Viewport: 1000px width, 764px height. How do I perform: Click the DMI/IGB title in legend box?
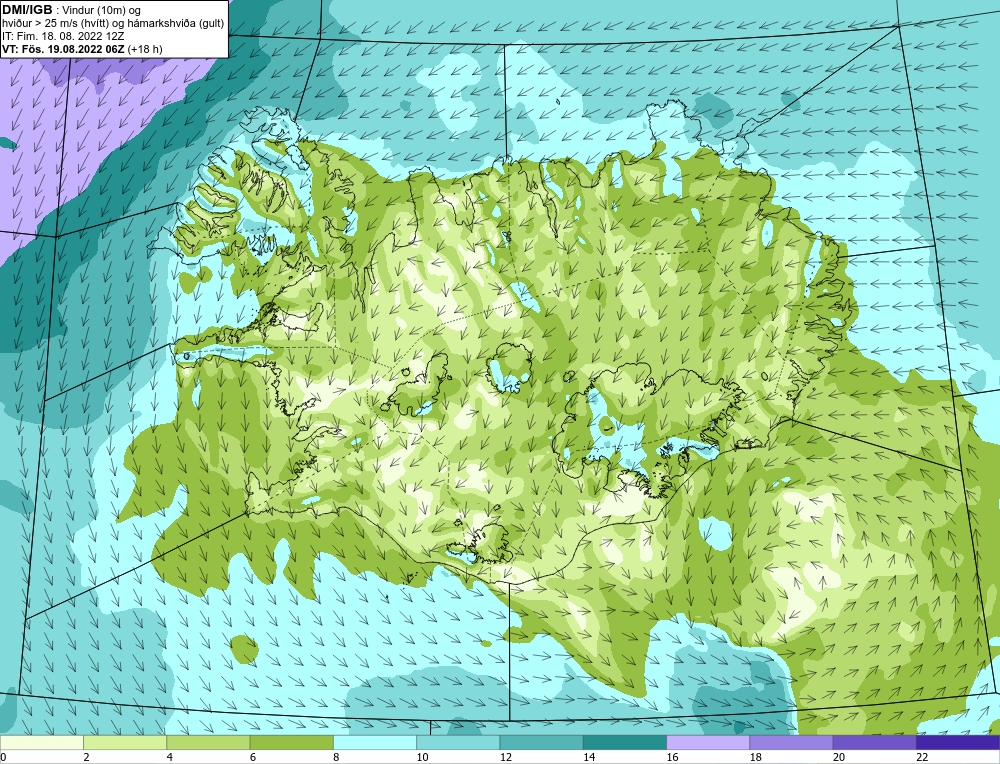point(27,10)
